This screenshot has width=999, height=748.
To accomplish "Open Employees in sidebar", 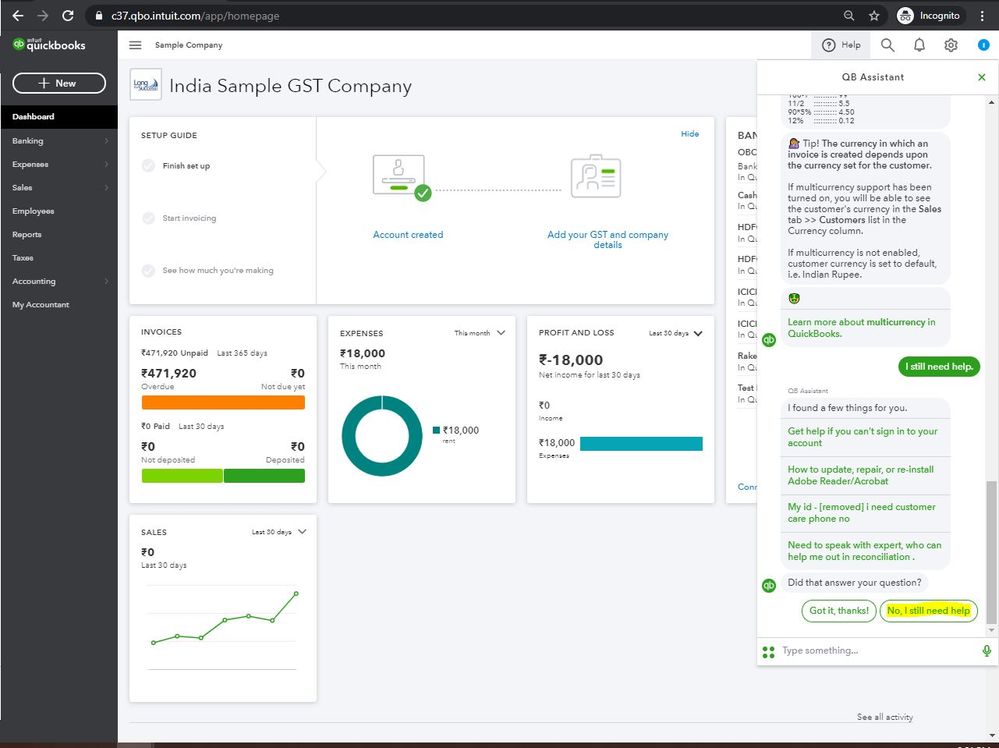I will click(33, 211).
